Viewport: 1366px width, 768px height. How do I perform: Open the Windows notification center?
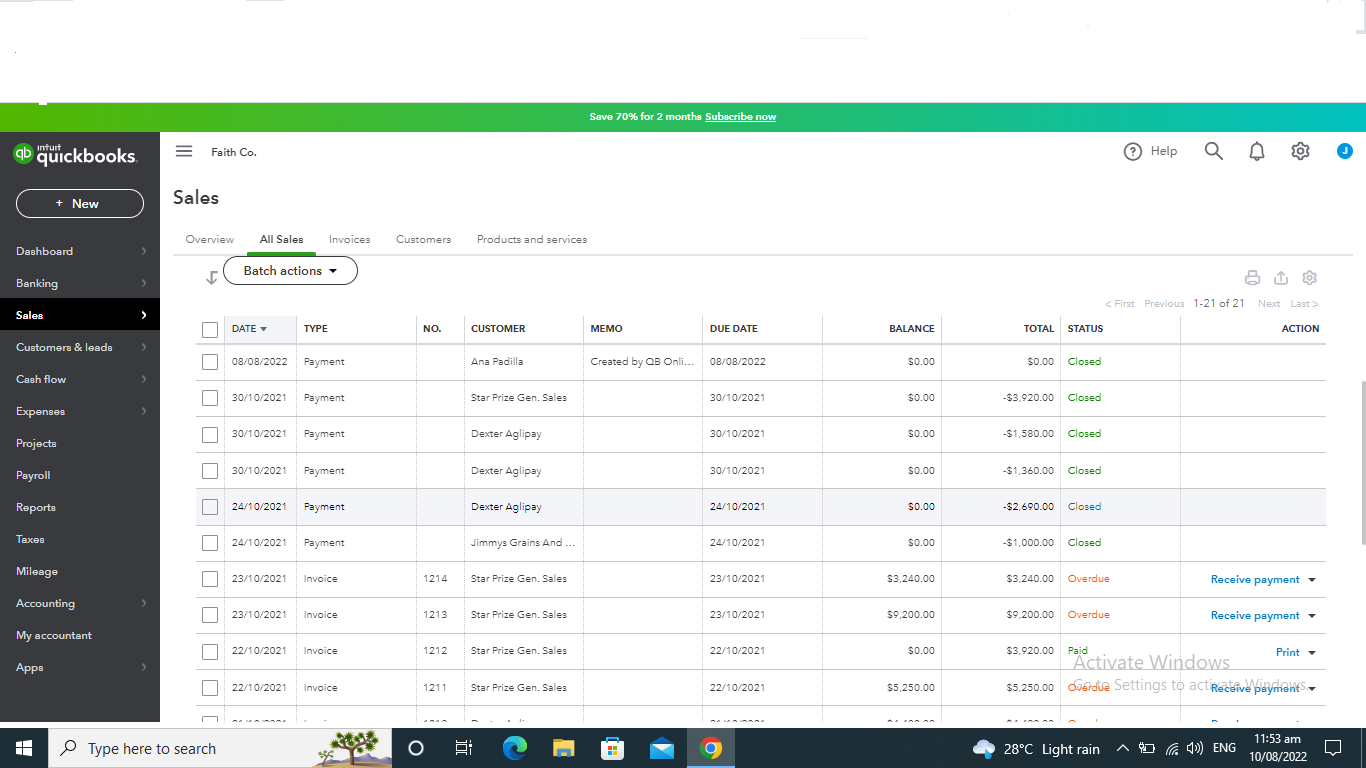(x=1332, y=748)
